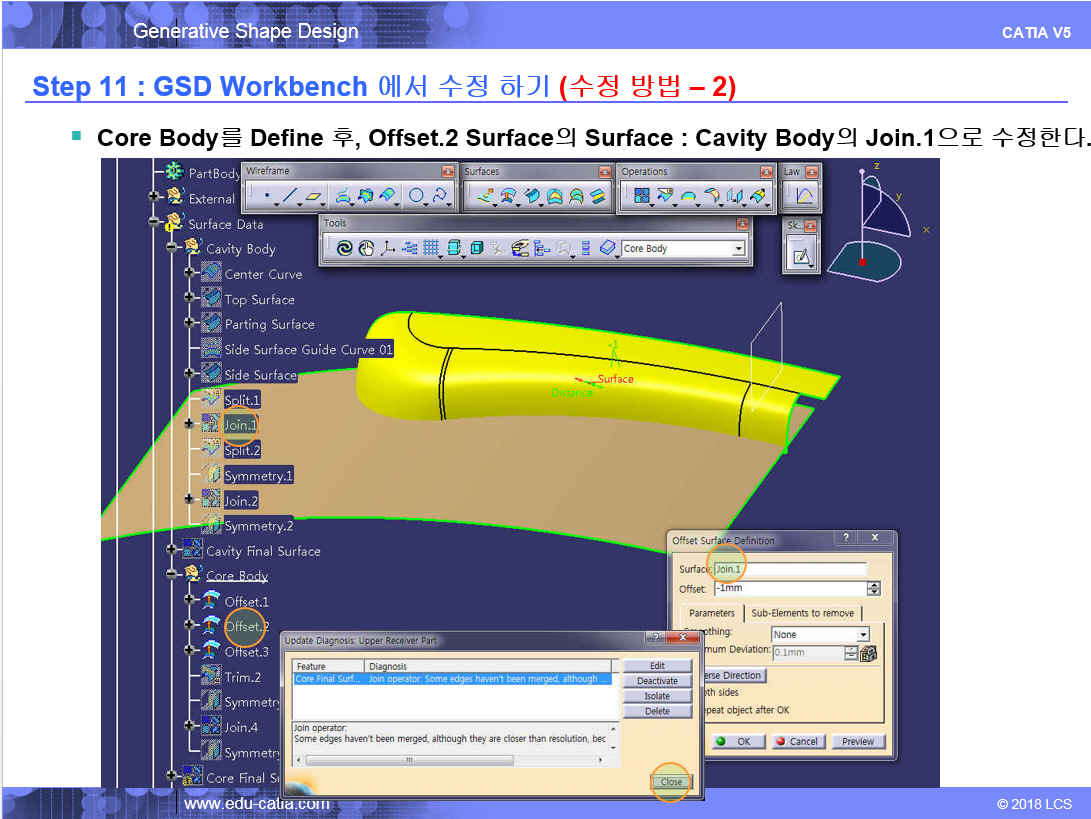This screenshot has height=819, width=1091.
Task: Switch to the Sub-Elements to remove tab
Action: coord(803,613)
